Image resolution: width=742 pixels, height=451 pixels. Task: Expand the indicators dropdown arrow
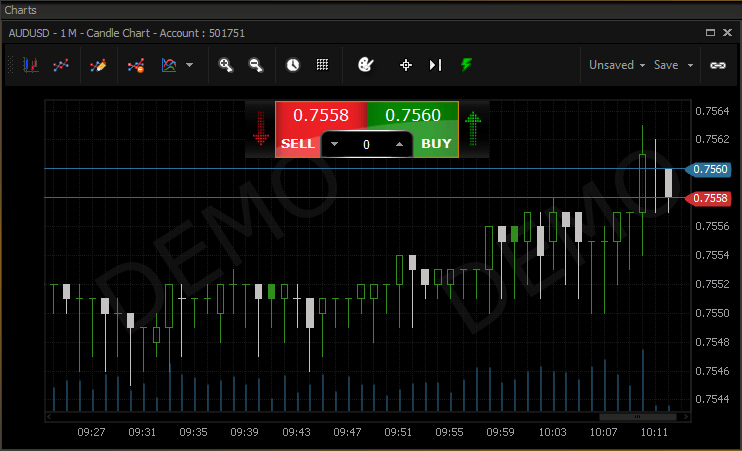click(x=190, y=65)
